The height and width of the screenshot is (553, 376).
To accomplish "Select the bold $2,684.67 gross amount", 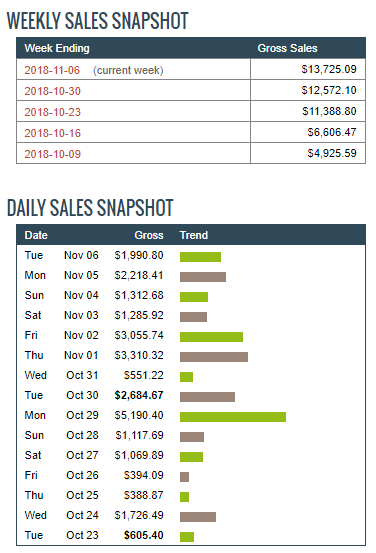I will tap(139, 395).
